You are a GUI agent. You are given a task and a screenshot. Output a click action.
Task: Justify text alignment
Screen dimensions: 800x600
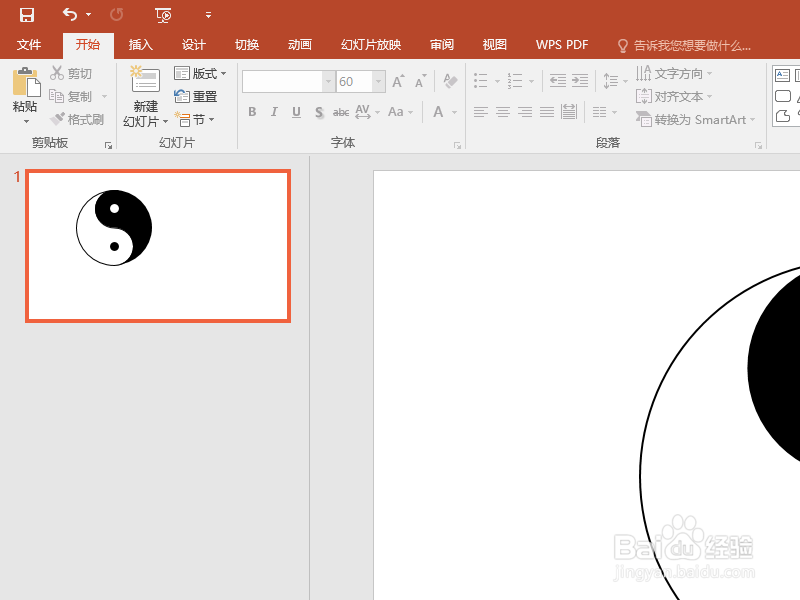[x=547, y=112]
